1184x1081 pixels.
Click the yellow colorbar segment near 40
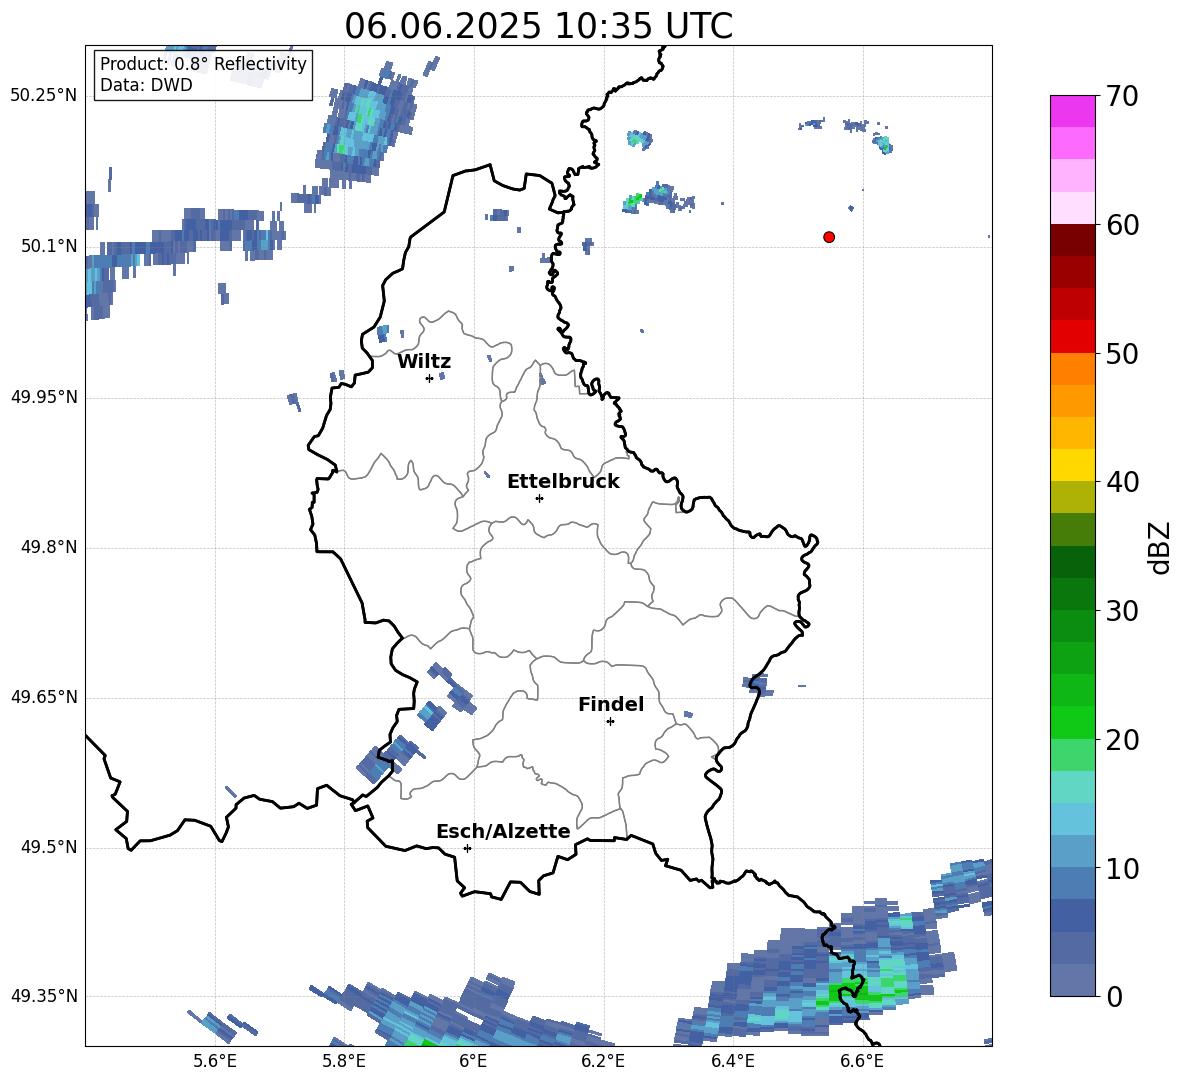coord(1072,465)
